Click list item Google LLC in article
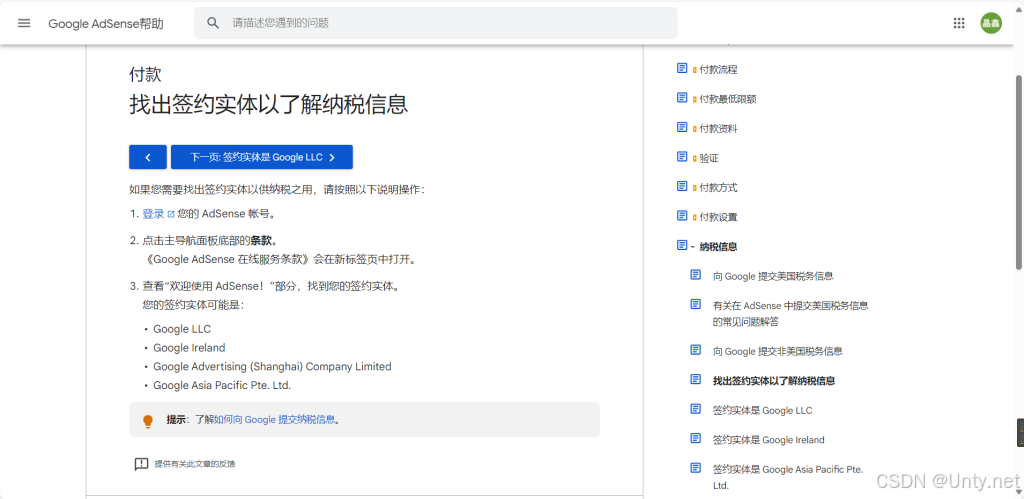Viewport: 1024px width, 499px height. [x=182, y=329]
